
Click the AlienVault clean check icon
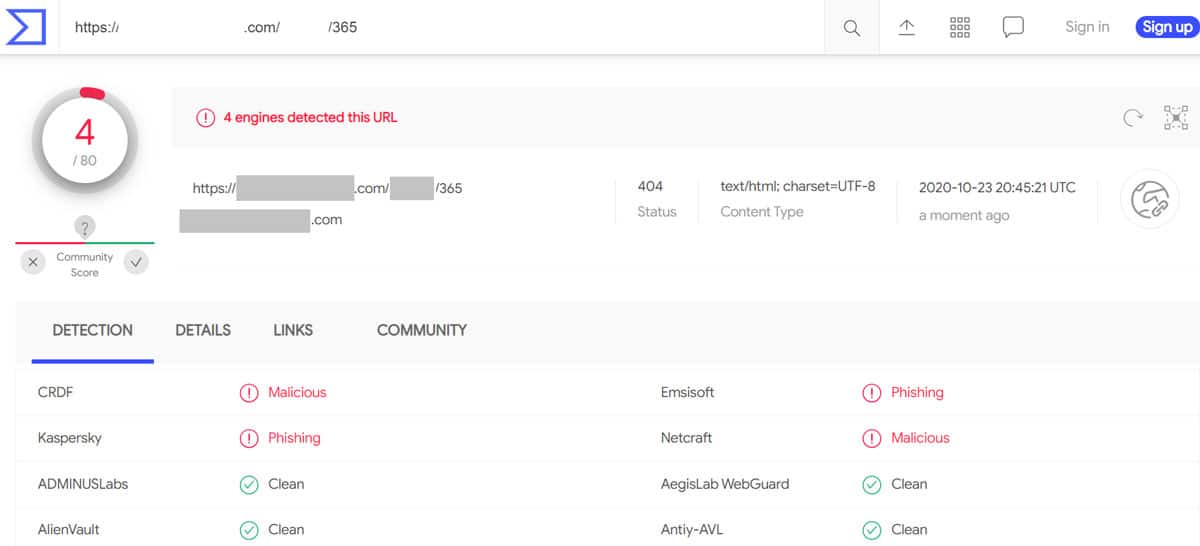[x=249, y=530]
